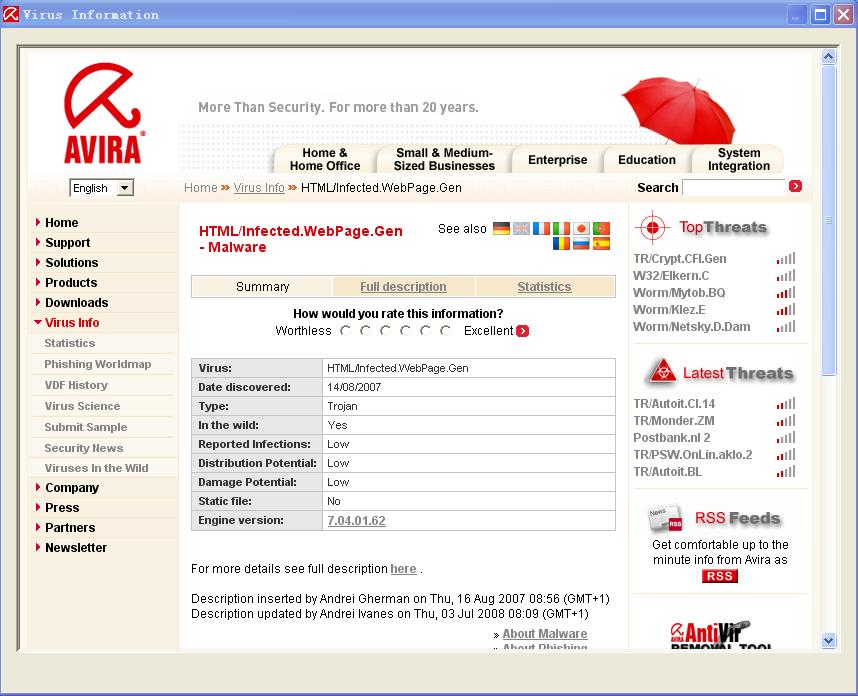This screenshot has width=858, height=696.
Task: Click the RSS Feeds newspaper icon
Action: tap(665, 518)
